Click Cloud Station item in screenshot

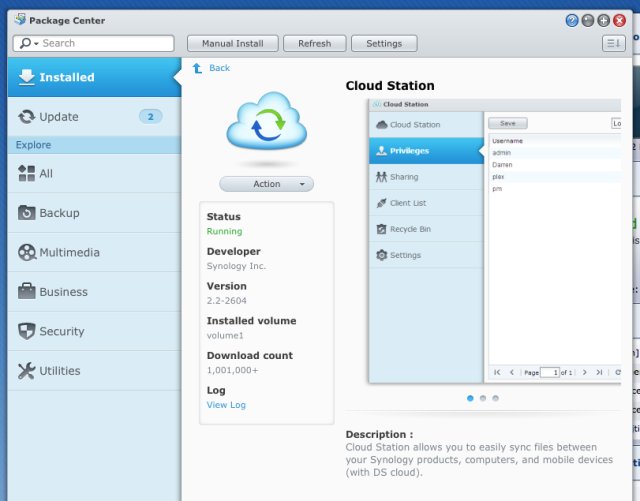click(x=426, y=125)
